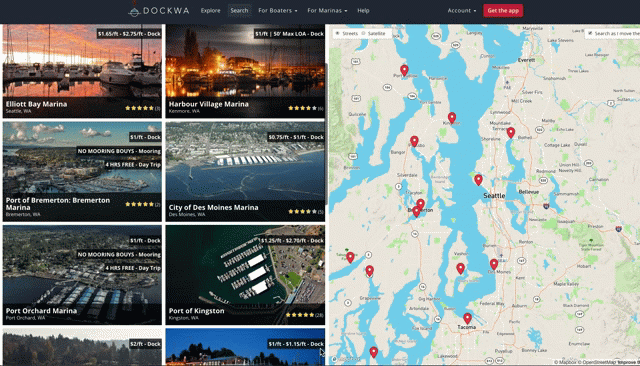The image size is (640, 366).
Task: Click the map pin near Bothell
Action: coord(511,132)
